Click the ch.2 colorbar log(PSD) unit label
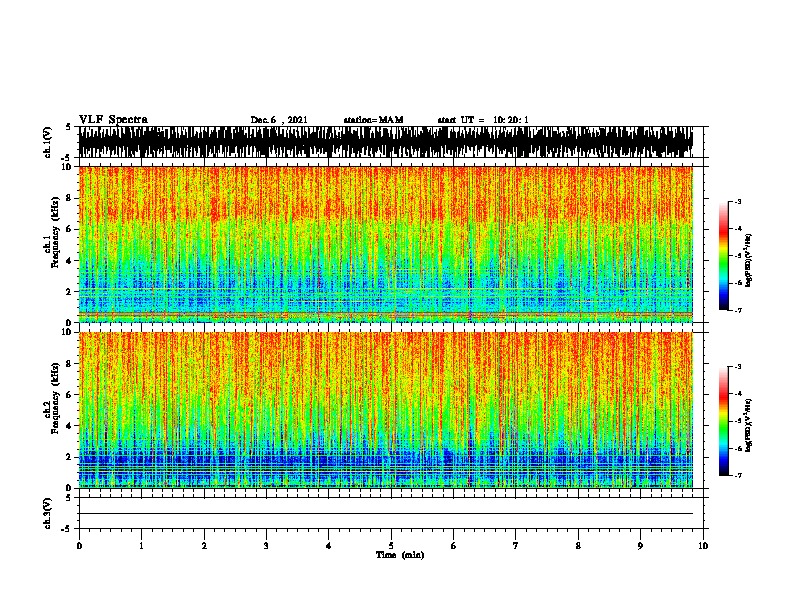Screen dimensions: 792x612 pyautogui.click(x=749, y=425)
